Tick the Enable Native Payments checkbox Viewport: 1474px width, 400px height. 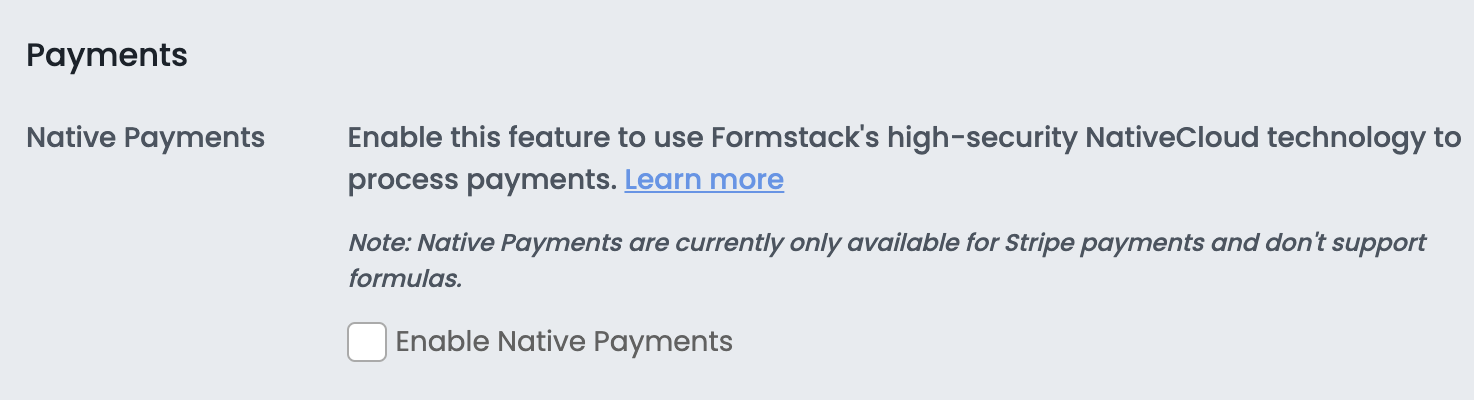tap(367, 342)
